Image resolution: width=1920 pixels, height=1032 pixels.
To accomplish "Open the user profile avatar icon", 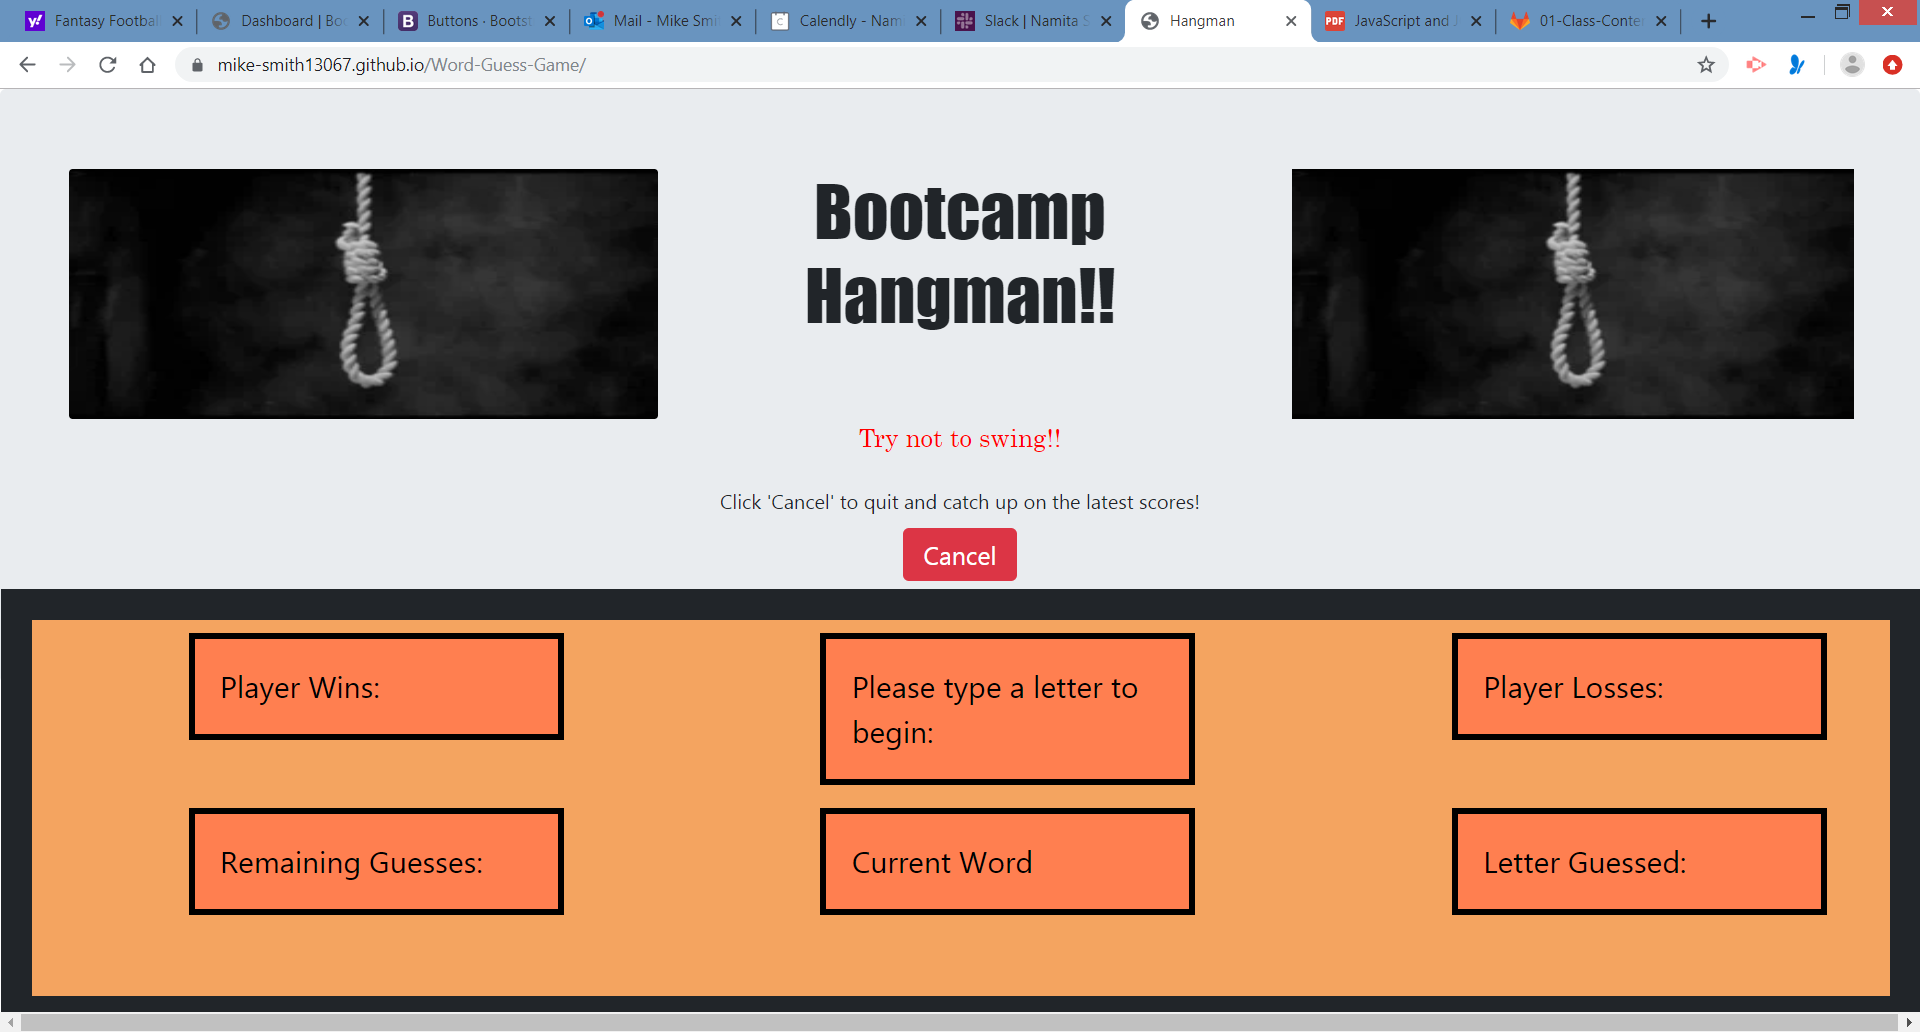I will tap(1852, 65).
